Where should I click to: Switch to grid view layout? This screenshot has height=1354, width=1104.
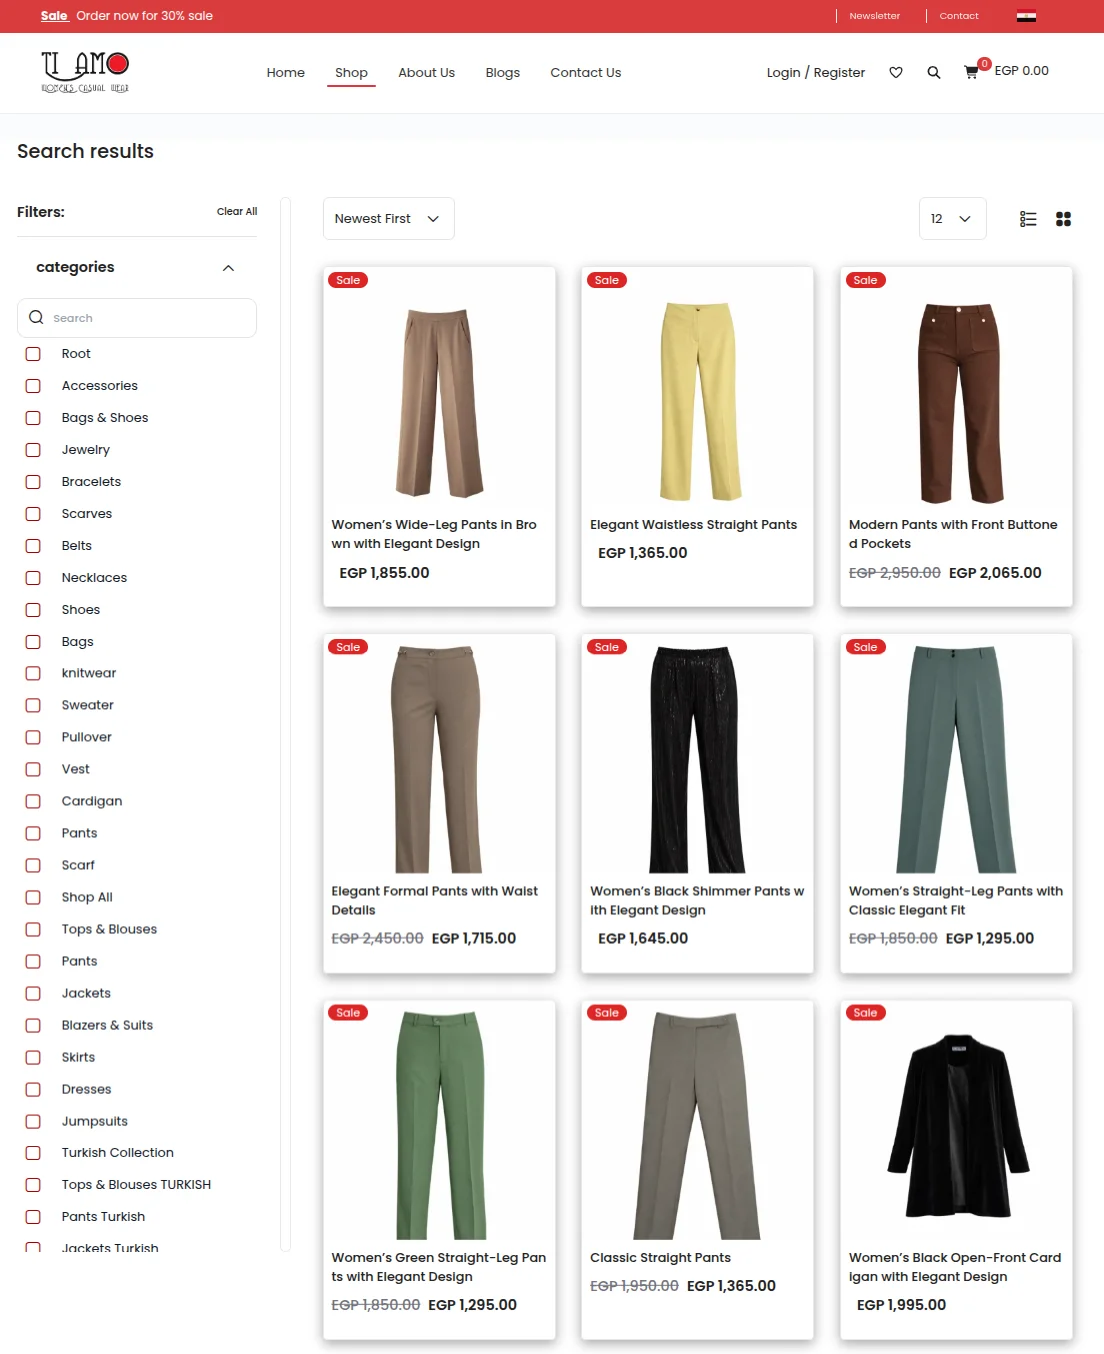[x=1062, y=218]
